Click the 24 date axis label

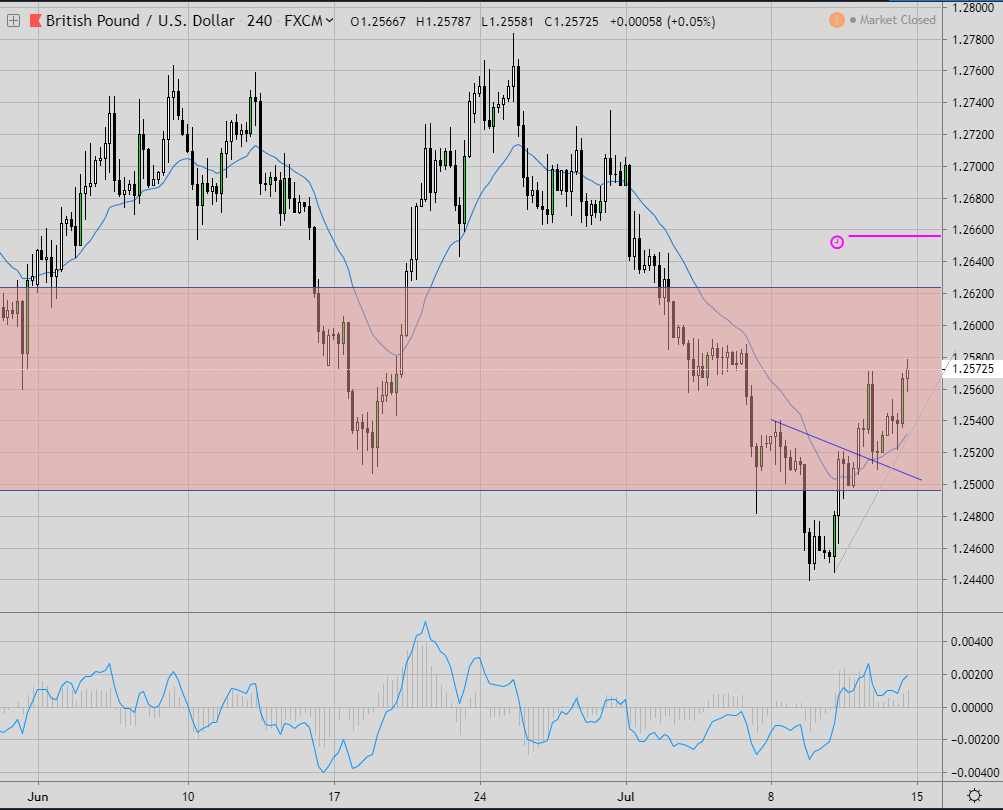(480, 797)
